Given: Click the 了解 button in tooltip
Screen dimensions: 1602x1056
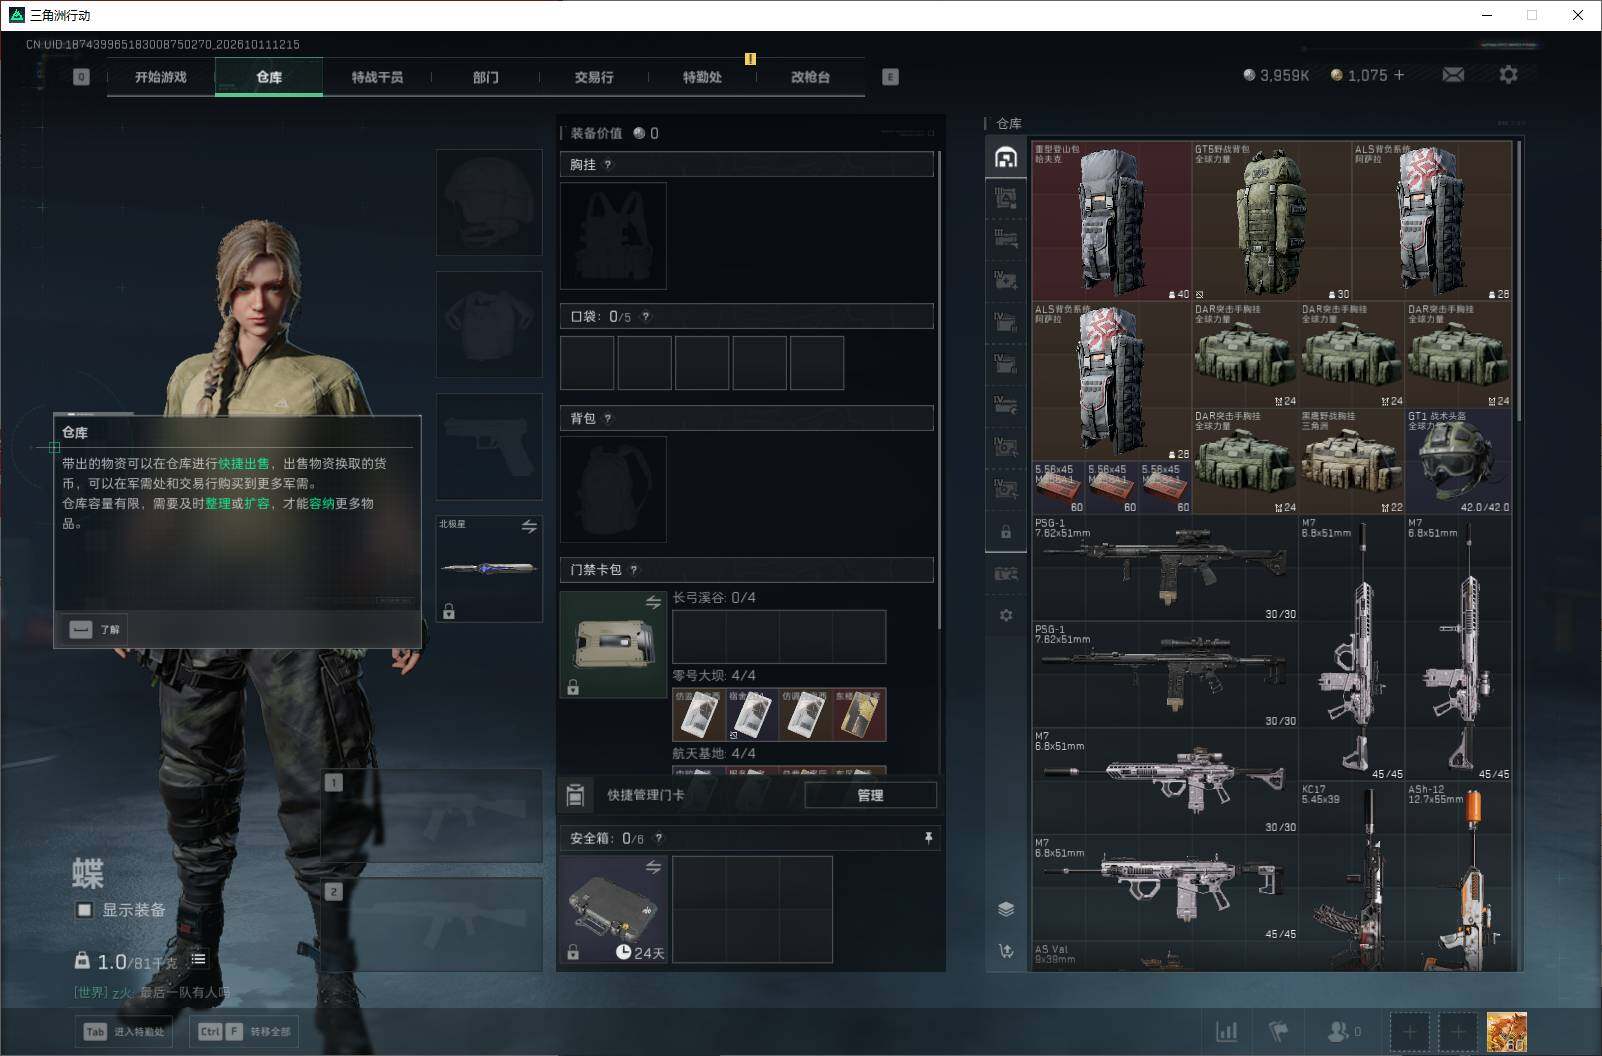Looking at the screenshot, I should (95, 629).
